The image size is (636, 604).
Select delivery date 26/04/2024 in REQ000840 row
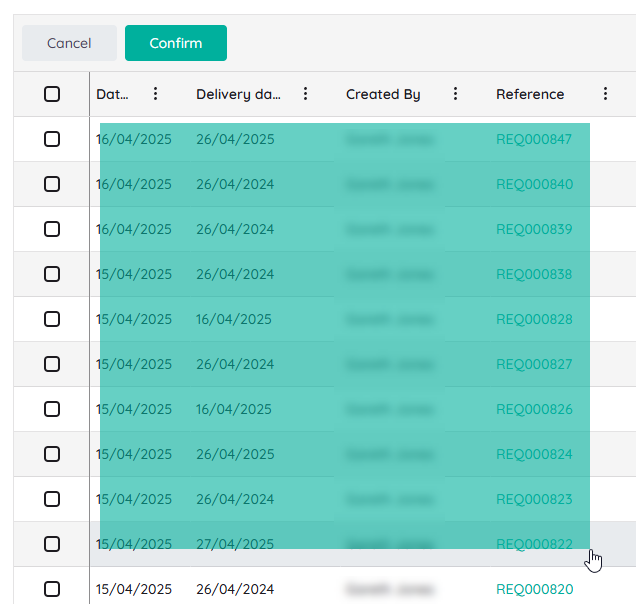(235, 184)
